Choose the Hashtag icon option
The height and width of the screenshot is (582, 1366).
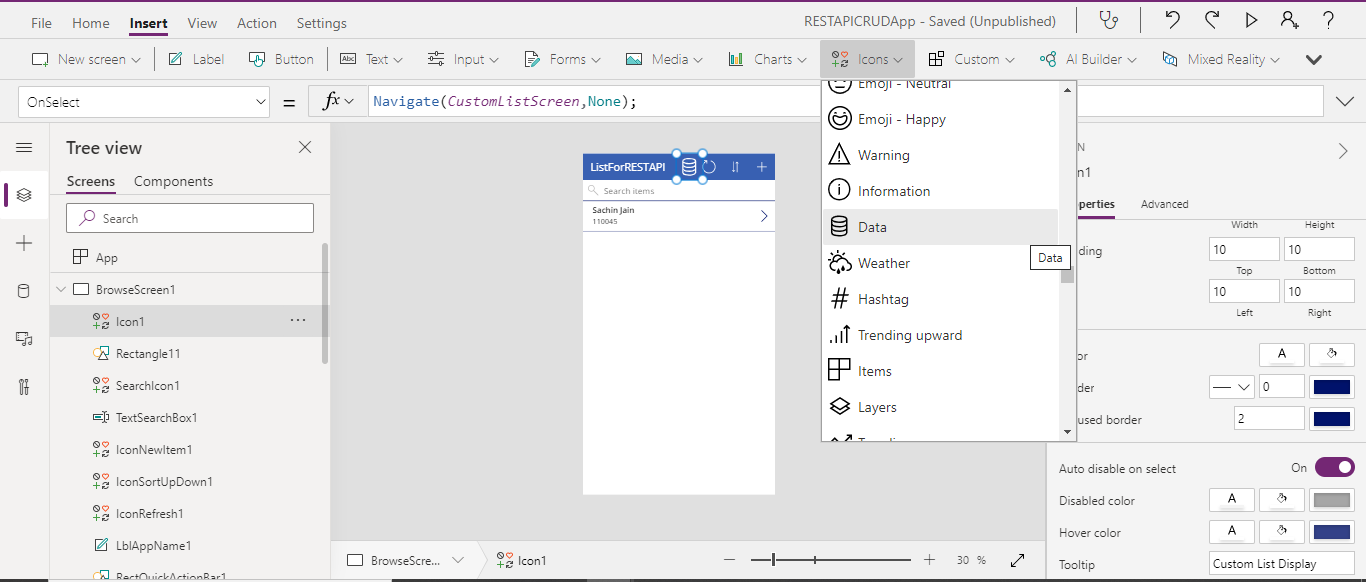coord(882,298)
